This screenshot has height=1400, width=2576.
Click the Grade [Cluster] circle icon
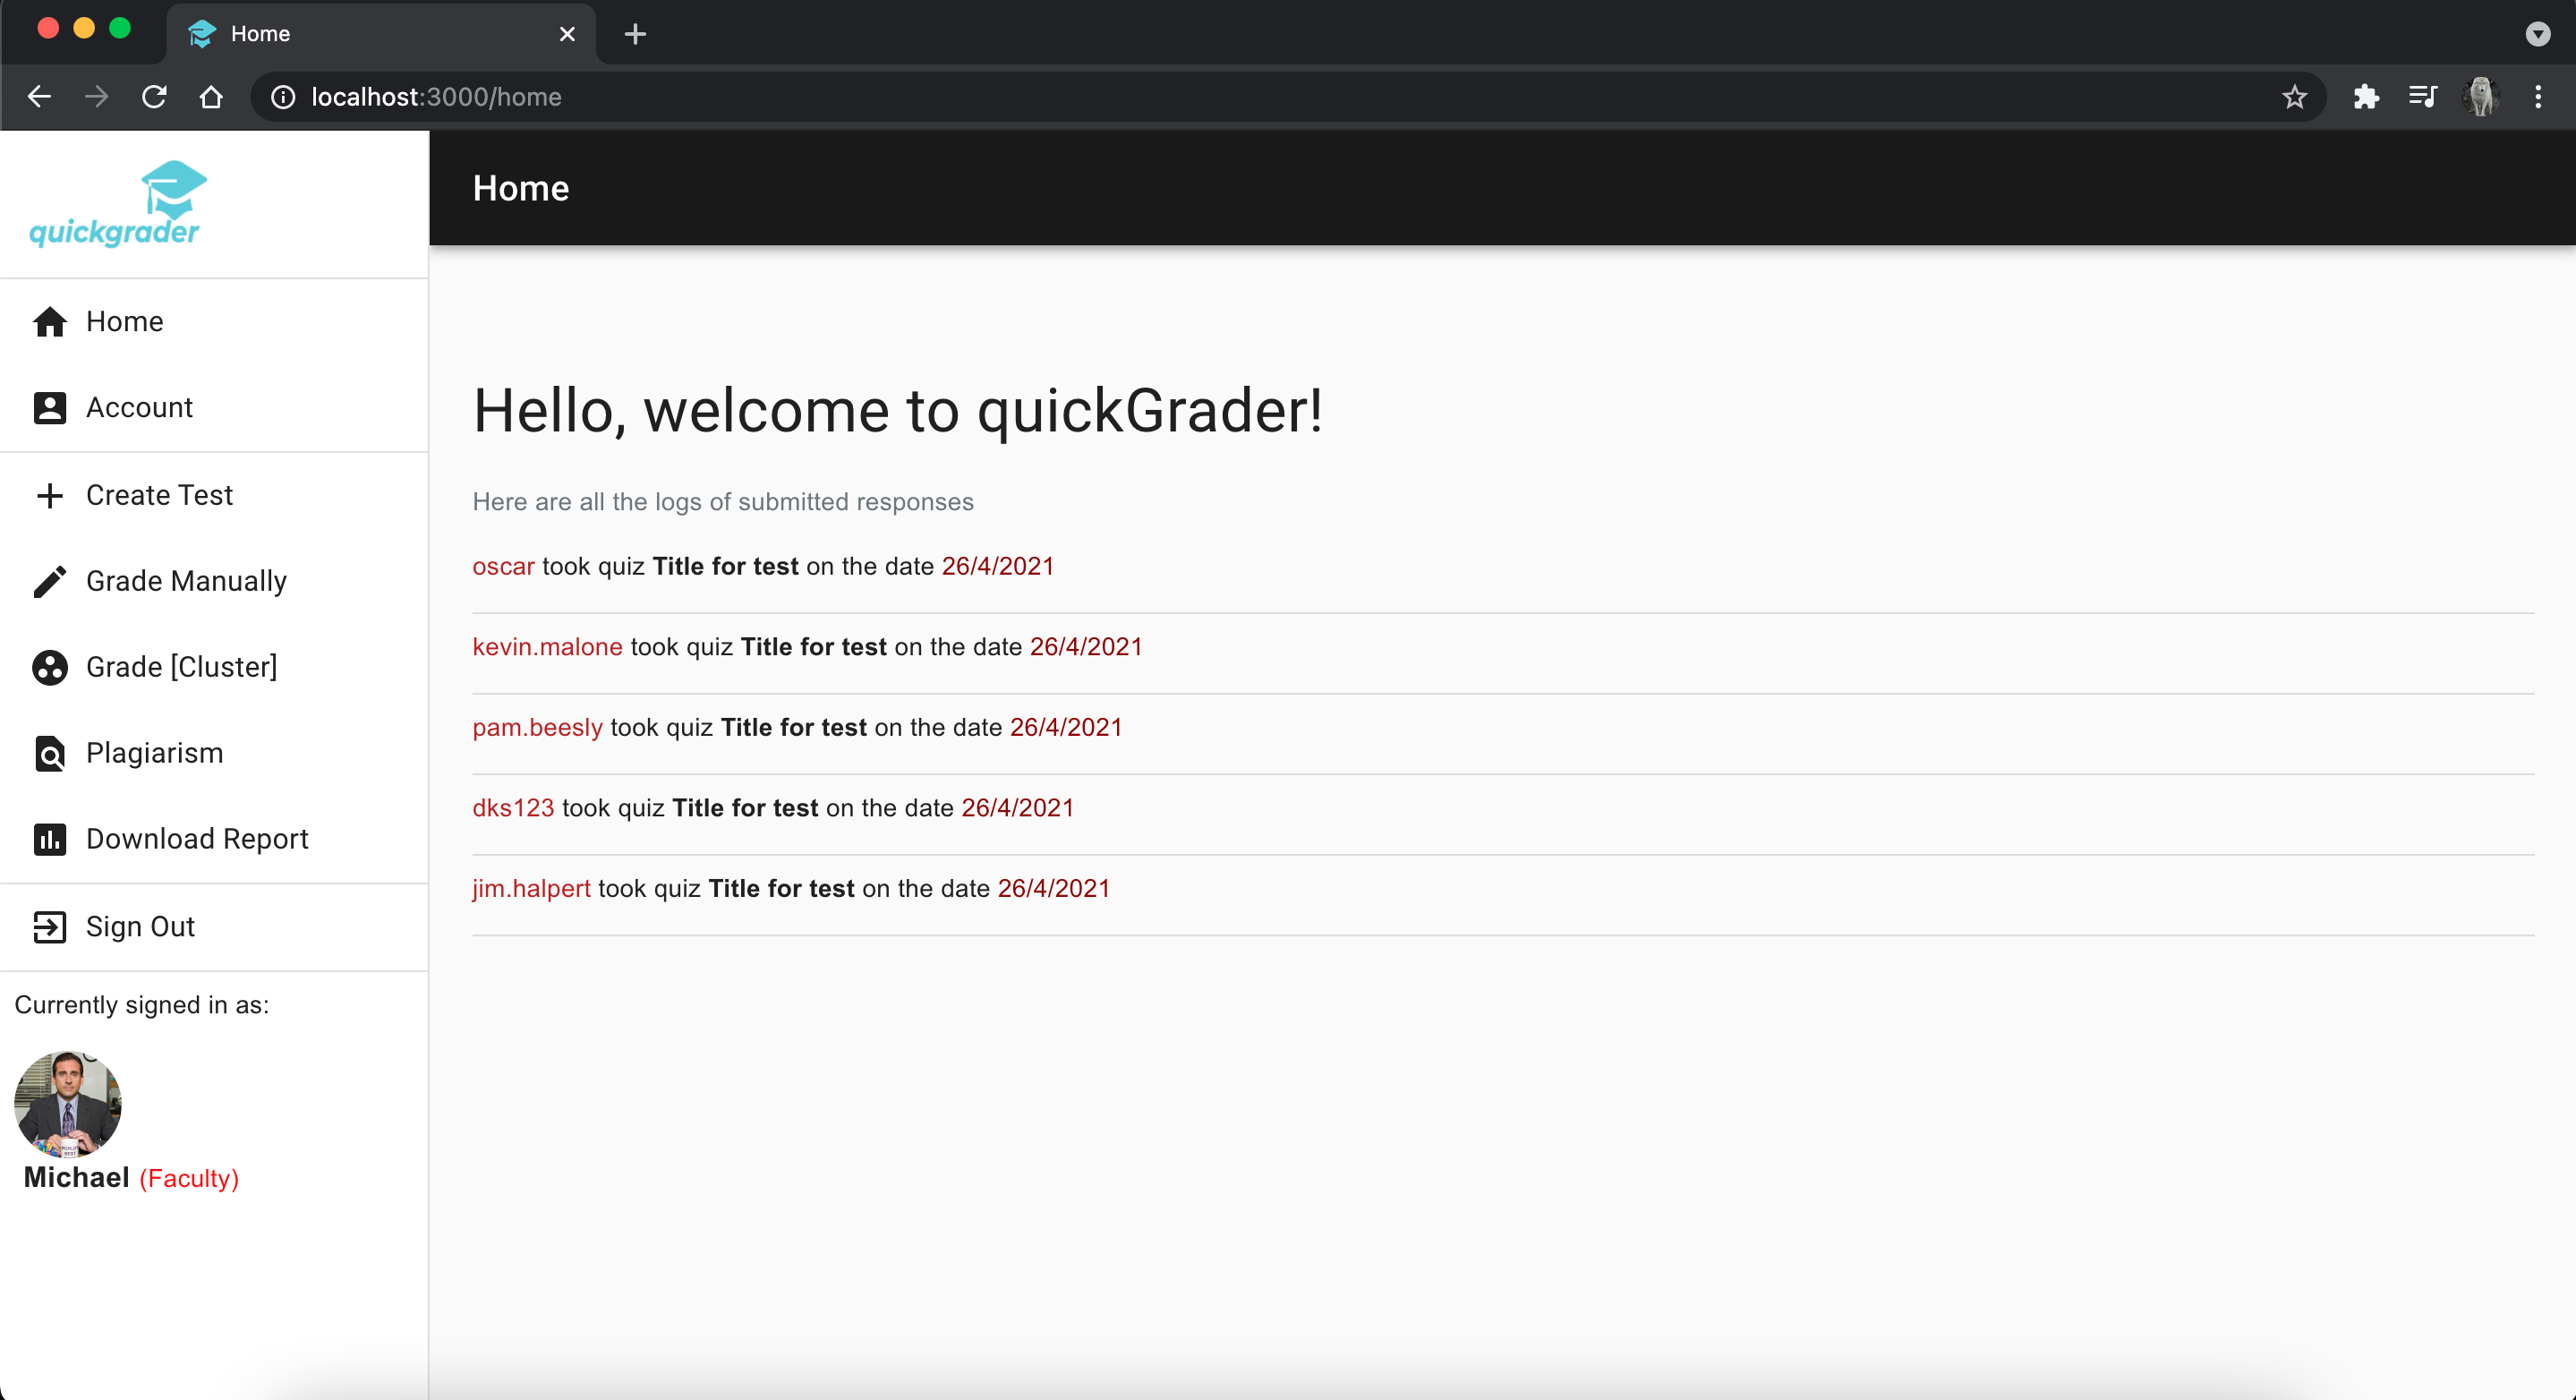(49, 667)
